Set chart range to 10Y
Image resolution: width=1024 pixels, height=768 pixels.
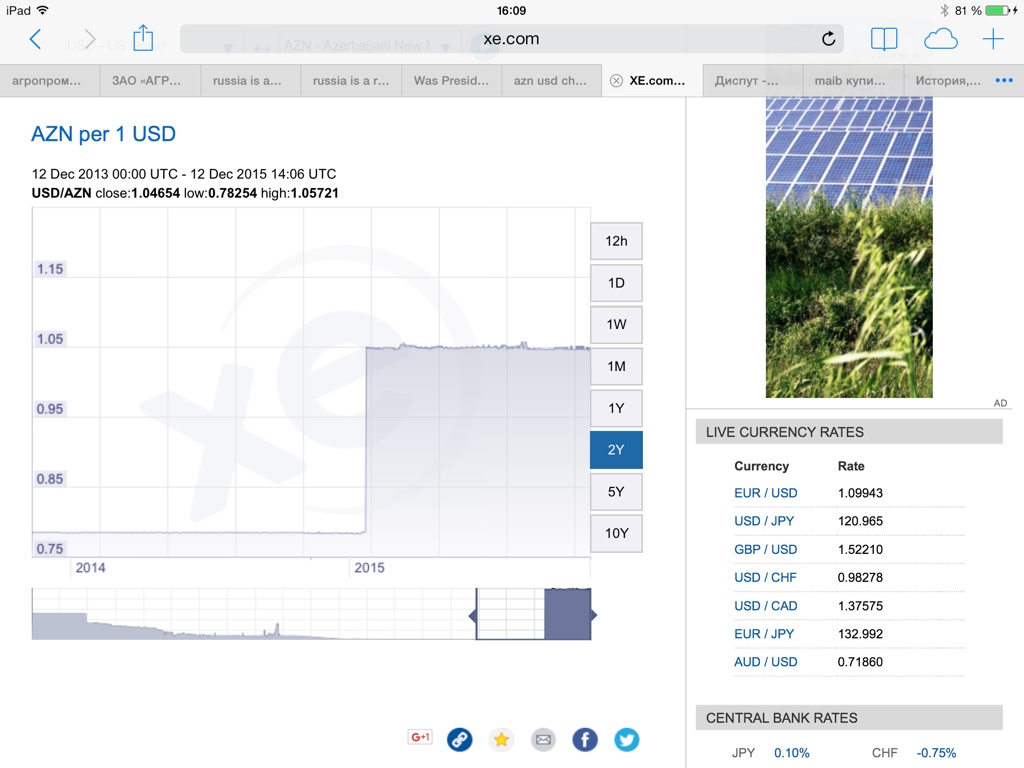(x=616, y=534)
